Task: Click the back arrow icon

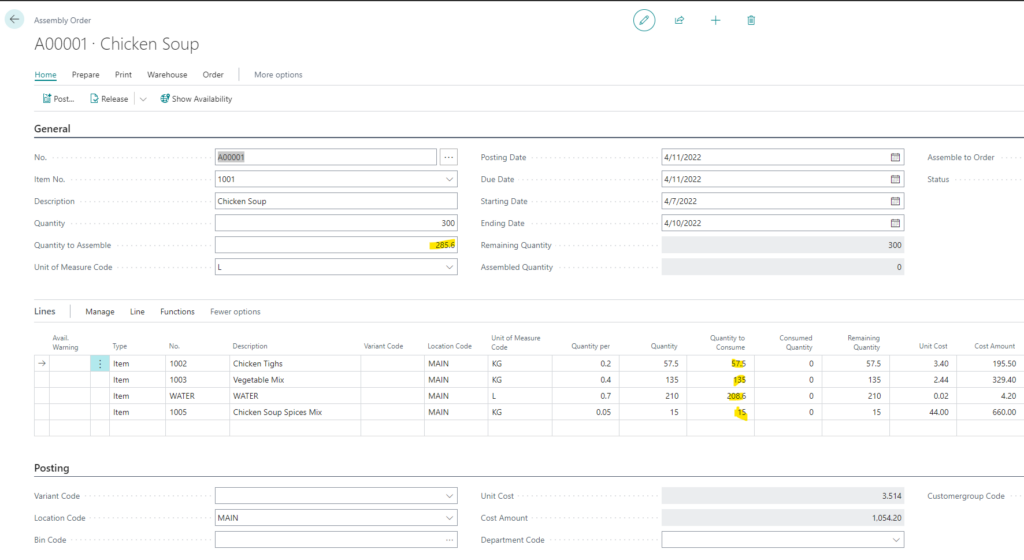Action: (x=15, y=20)
